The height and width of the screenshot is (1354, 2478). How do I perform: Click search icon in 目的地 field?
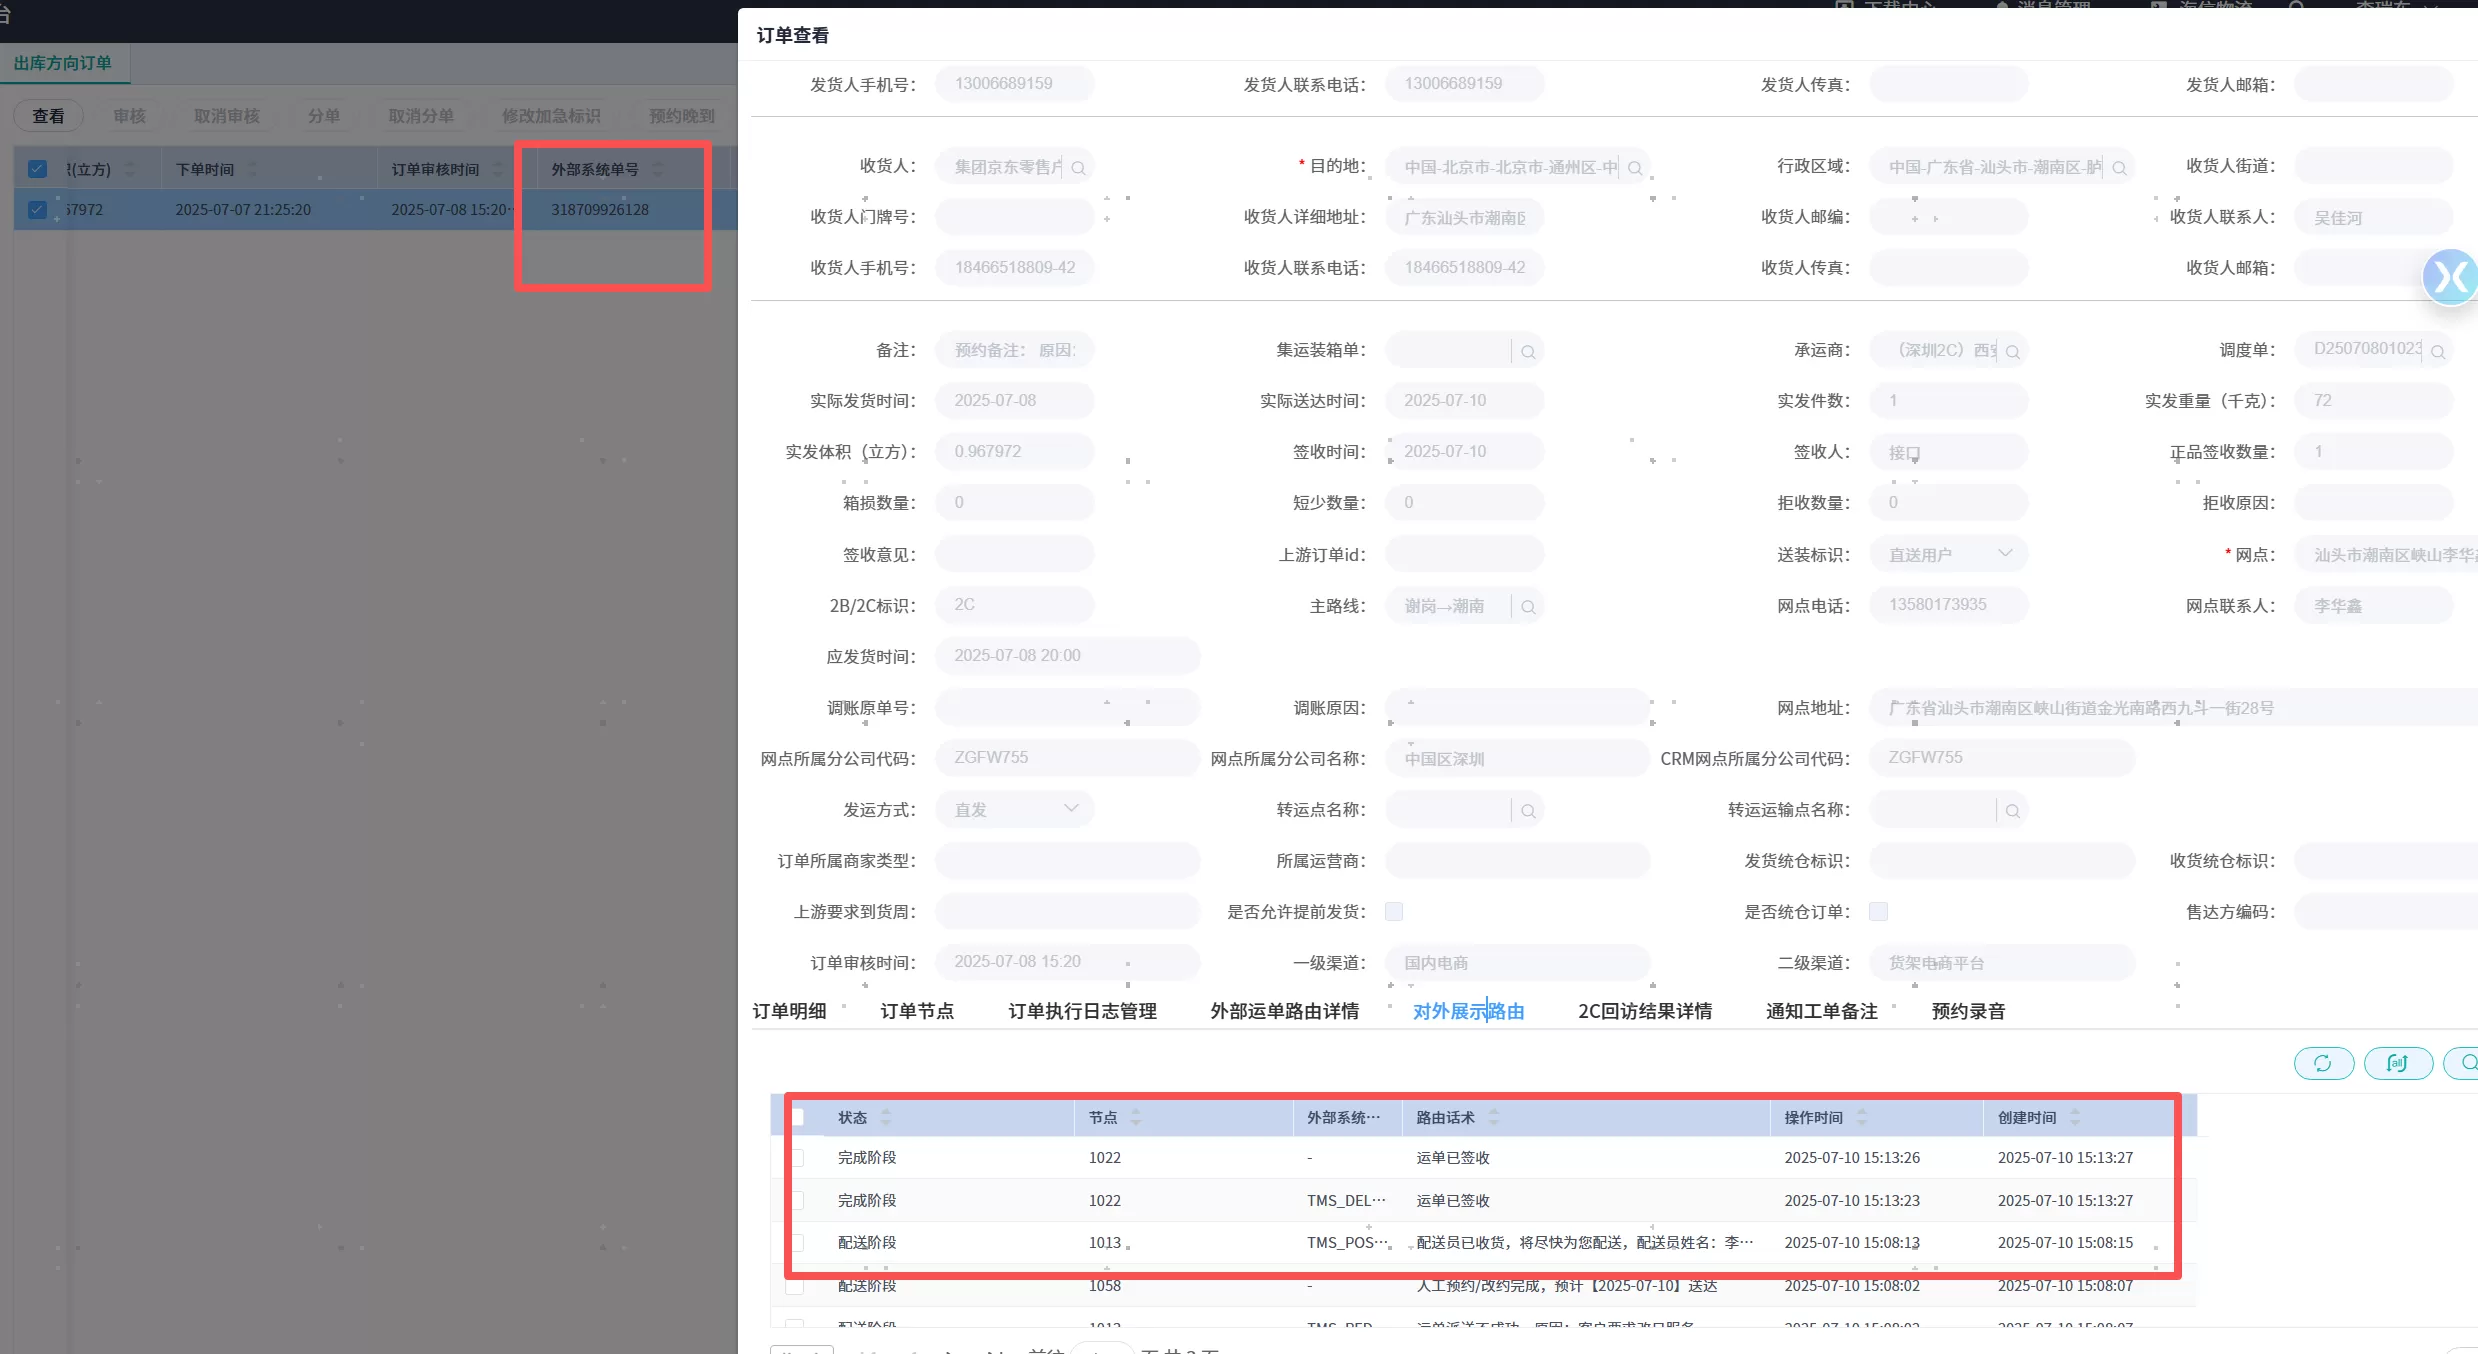tap(1635, 168)
